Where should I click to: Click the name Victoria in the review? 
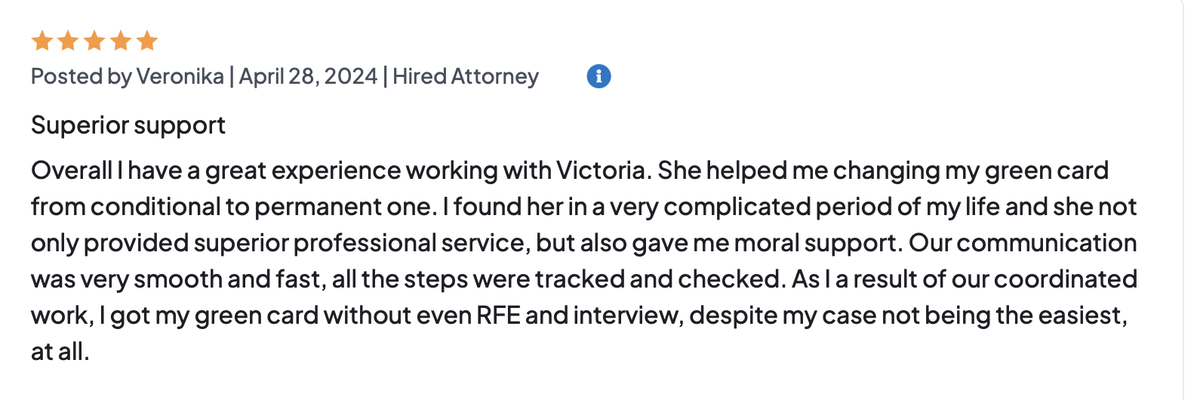pyautogui.click(x=600, y=171)
